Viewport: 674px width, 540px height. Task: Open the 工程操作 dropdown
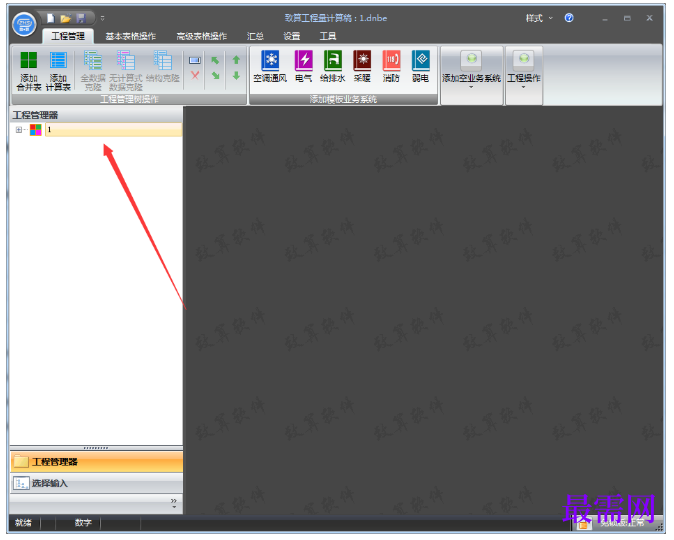pyautogui.click(x=524, y=70)
